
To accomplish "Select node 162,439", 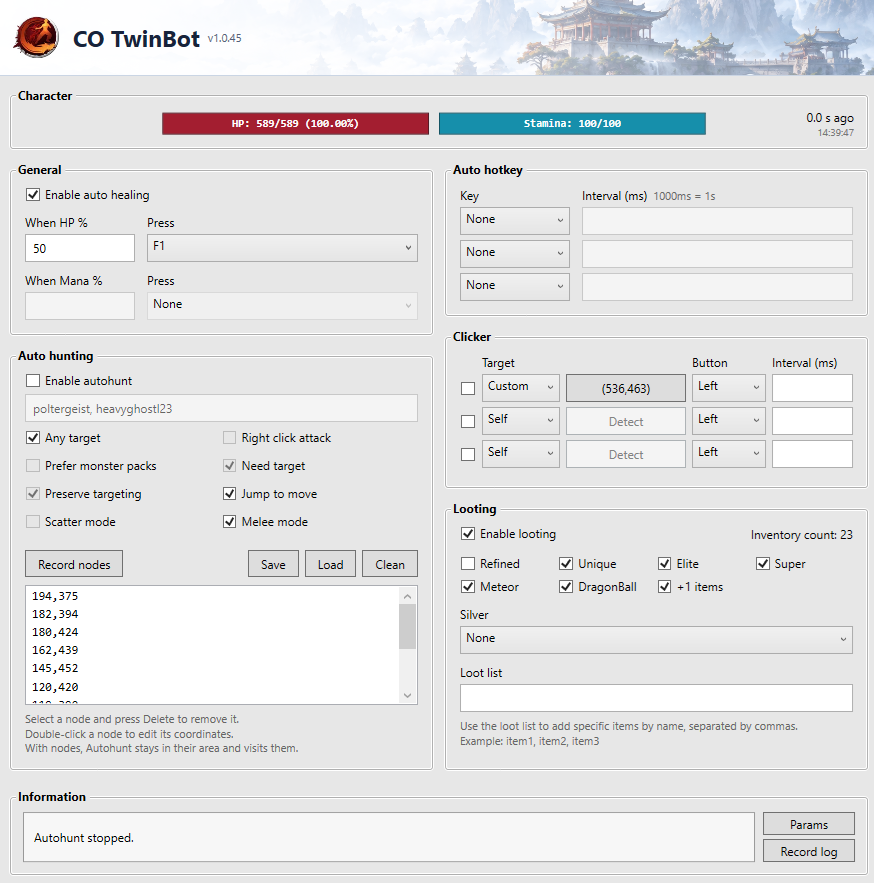I will click(x=55, y=650).
